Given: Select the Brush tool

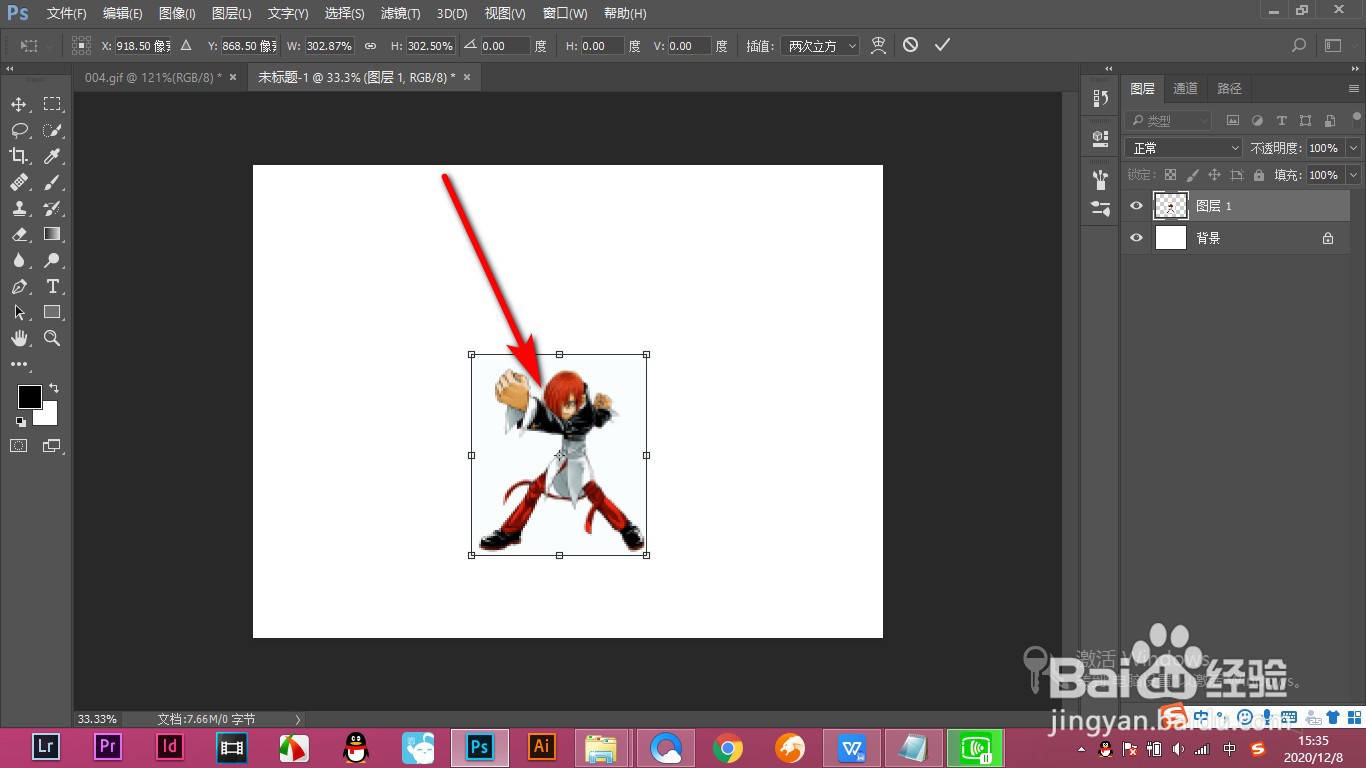Looking at the screenshot, I should [x=52, y=182].
